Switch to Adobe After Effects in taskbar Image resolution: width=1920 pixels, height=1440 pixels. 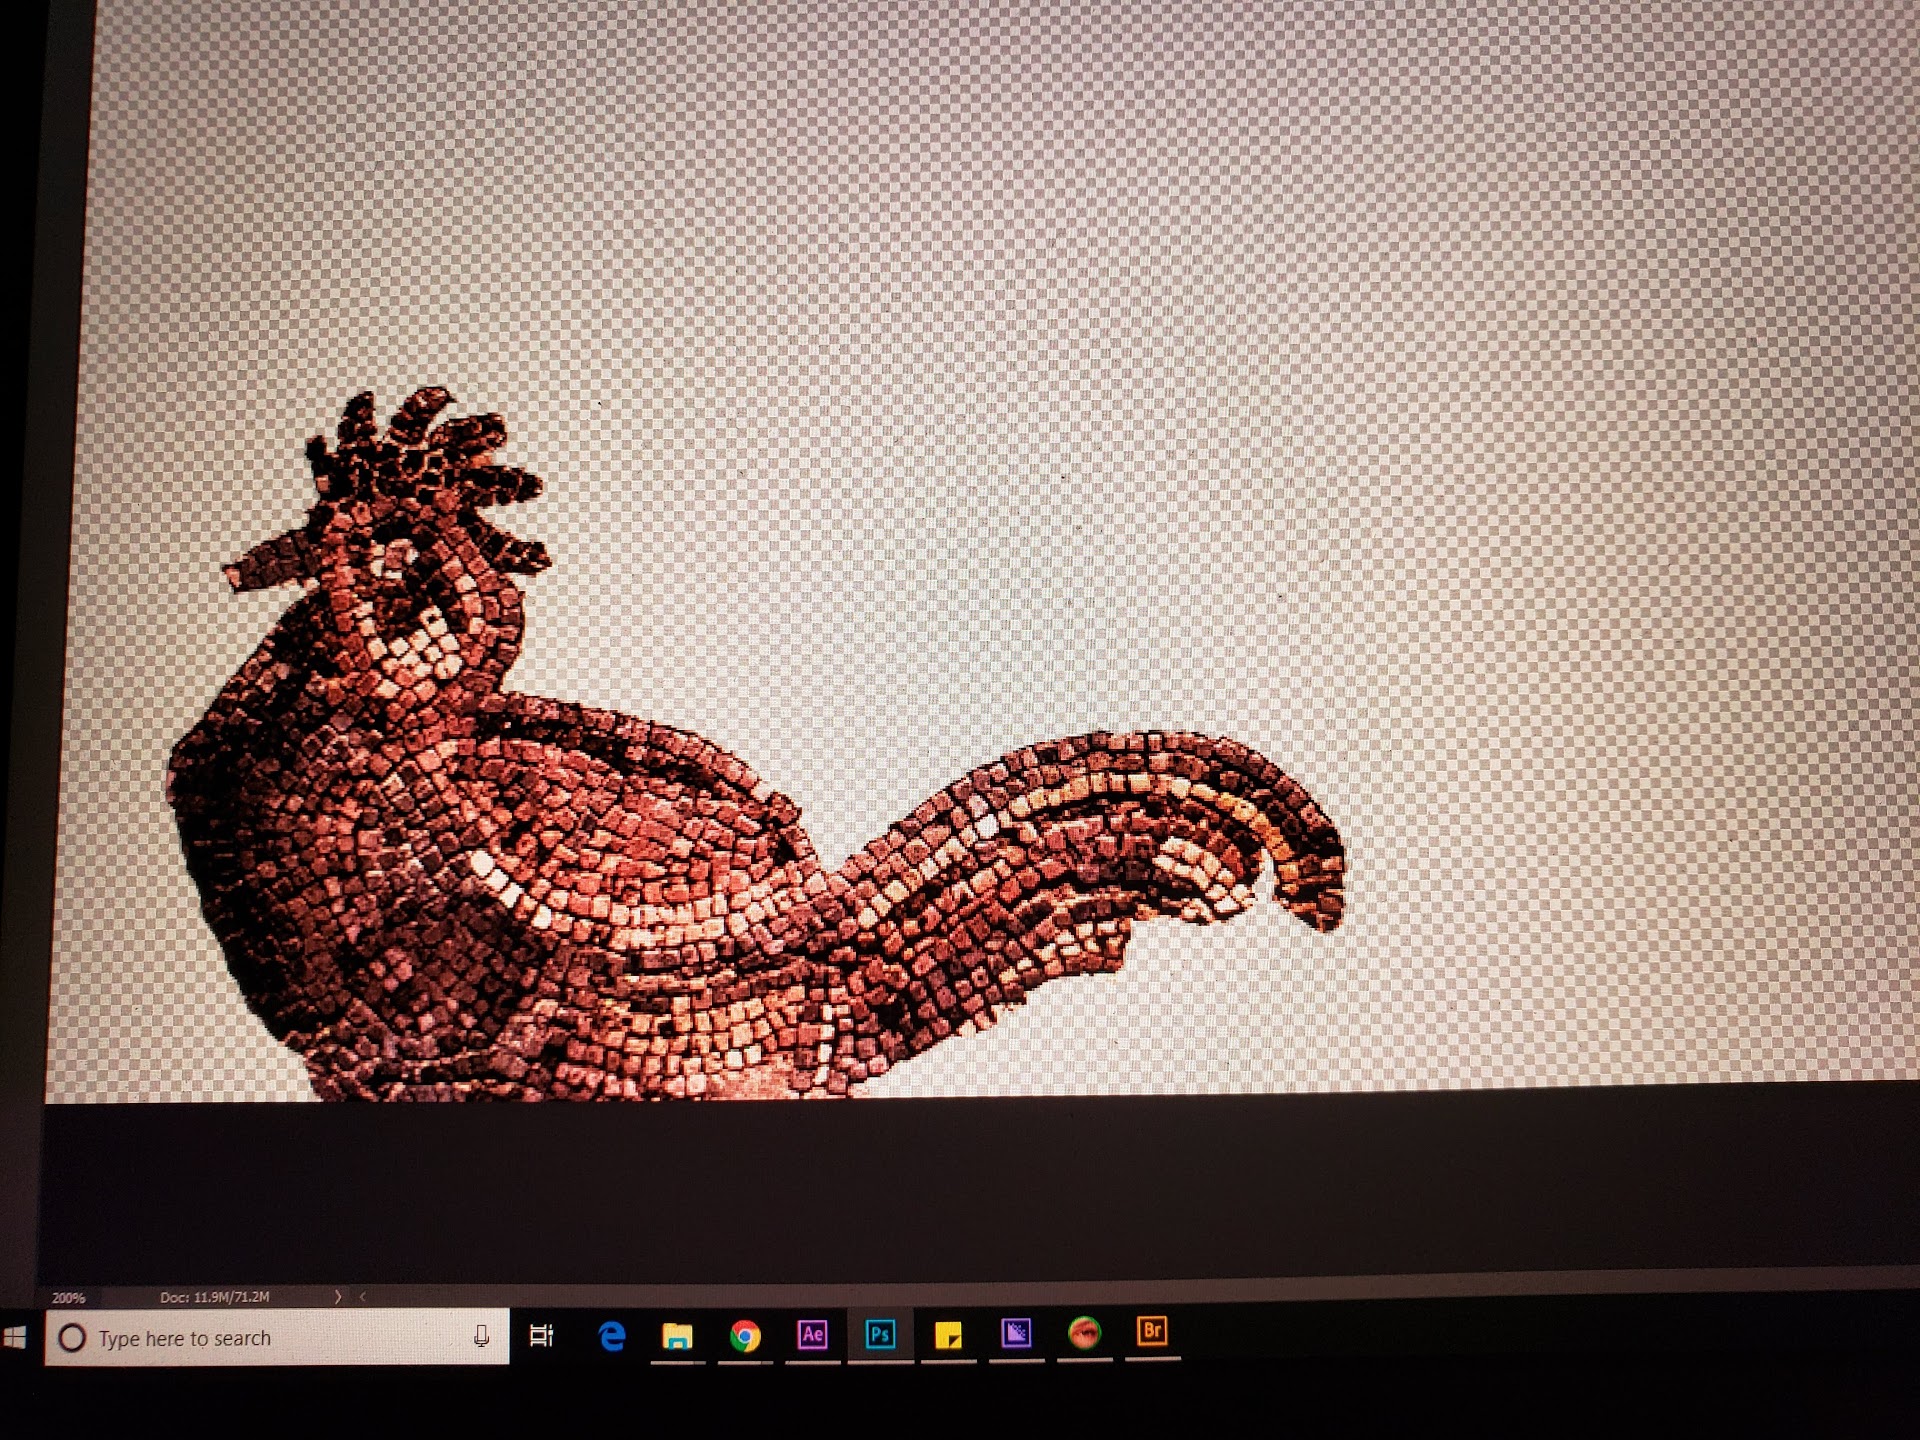[813, 1334]
